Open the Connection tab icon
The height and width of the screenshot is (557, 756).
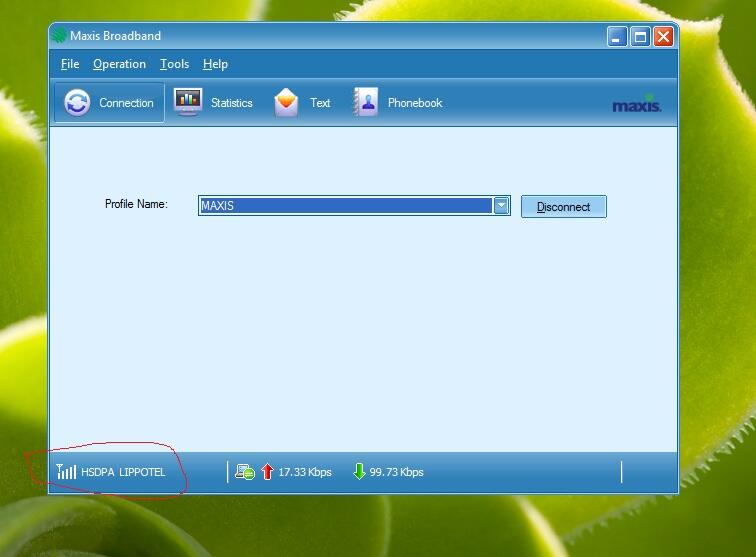point(77,103)
